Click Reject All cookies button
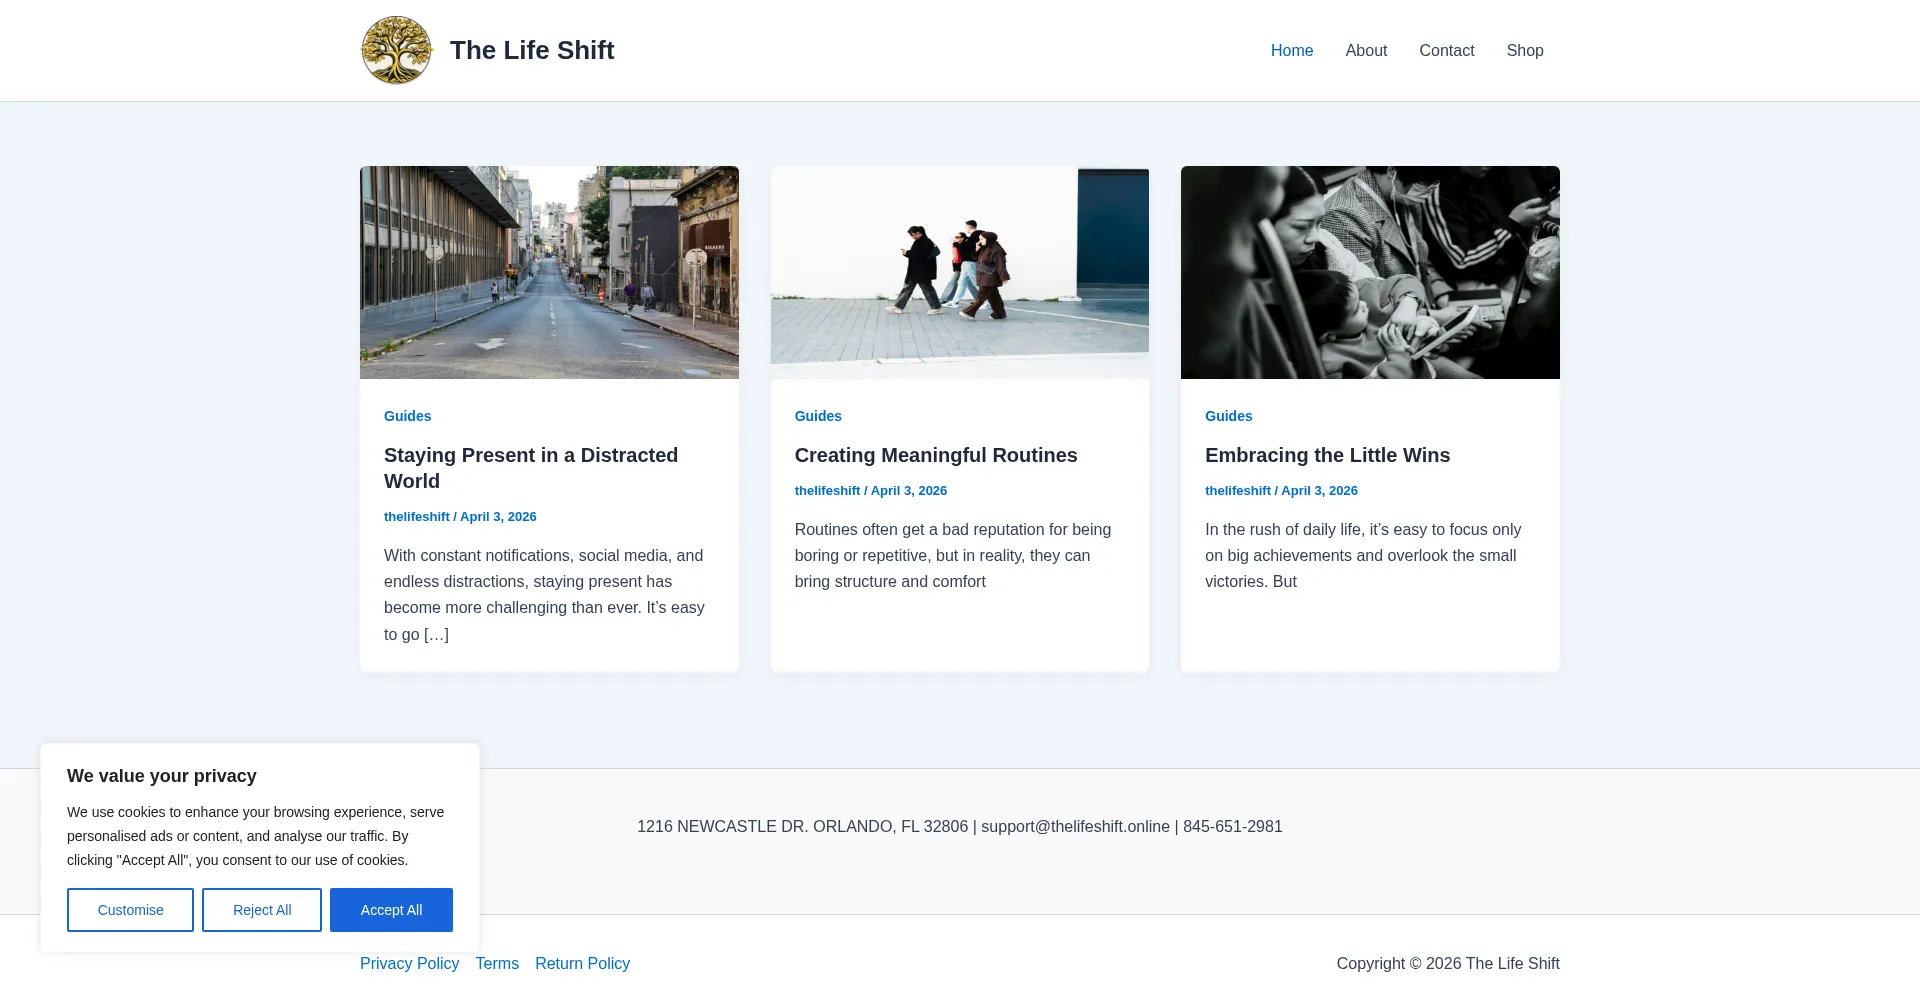The width and height of the screenshot is (1920, 993). pyautogui.click(x=262, y=910)
